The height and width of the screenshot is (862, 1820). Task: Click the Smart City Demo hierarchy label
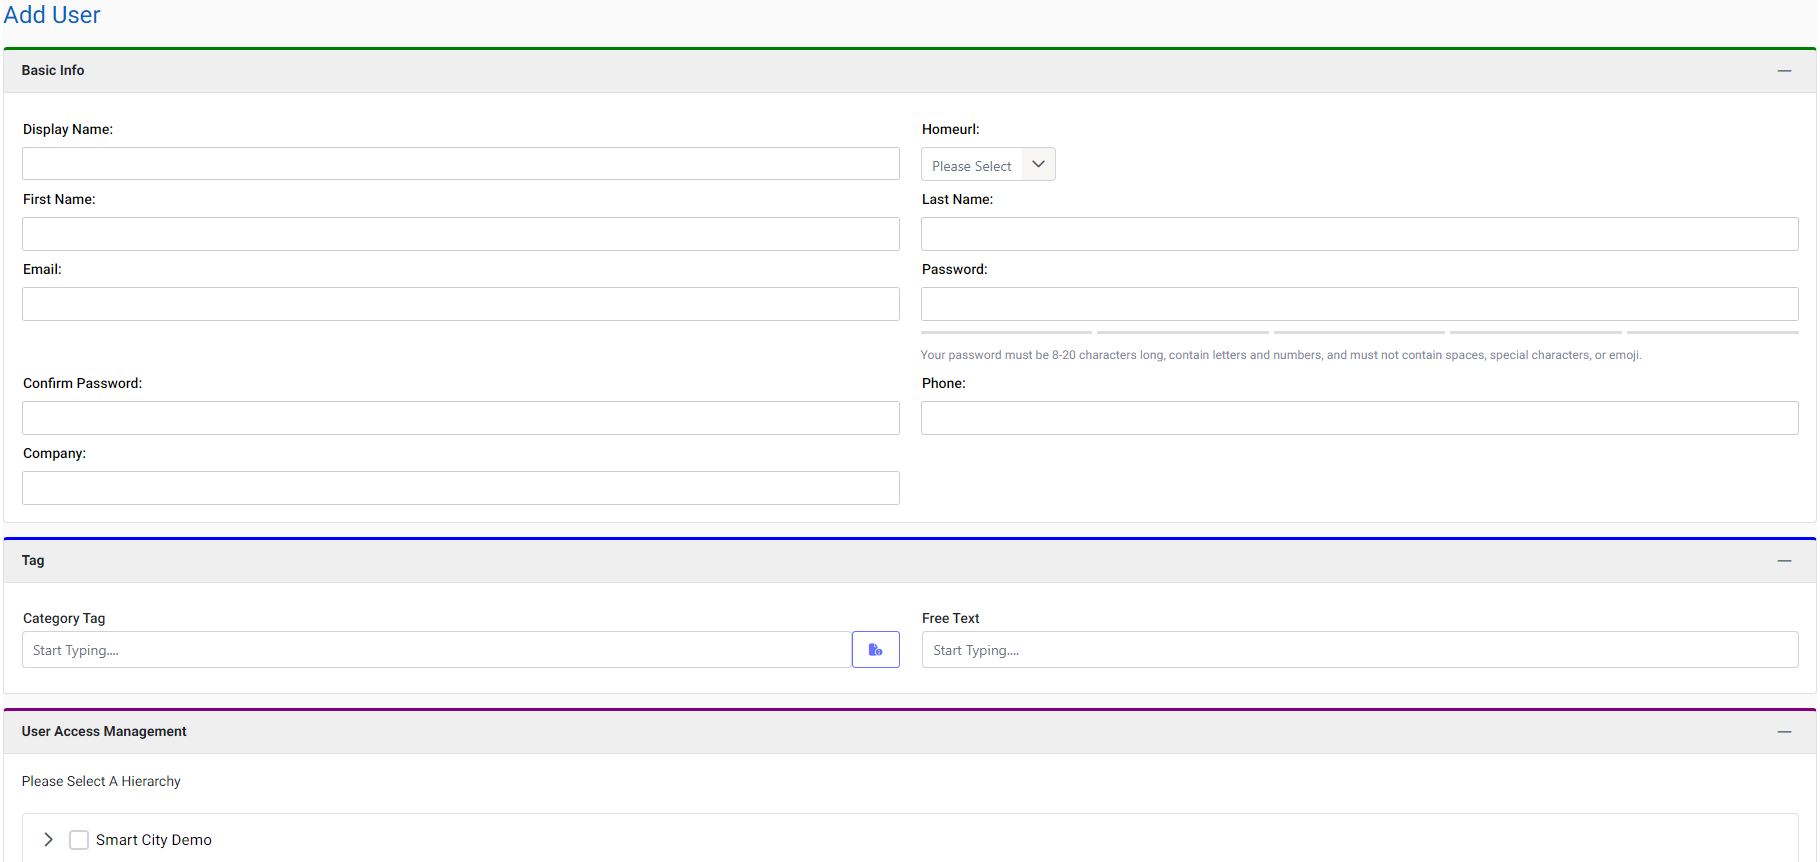click(x=154, y=840)
